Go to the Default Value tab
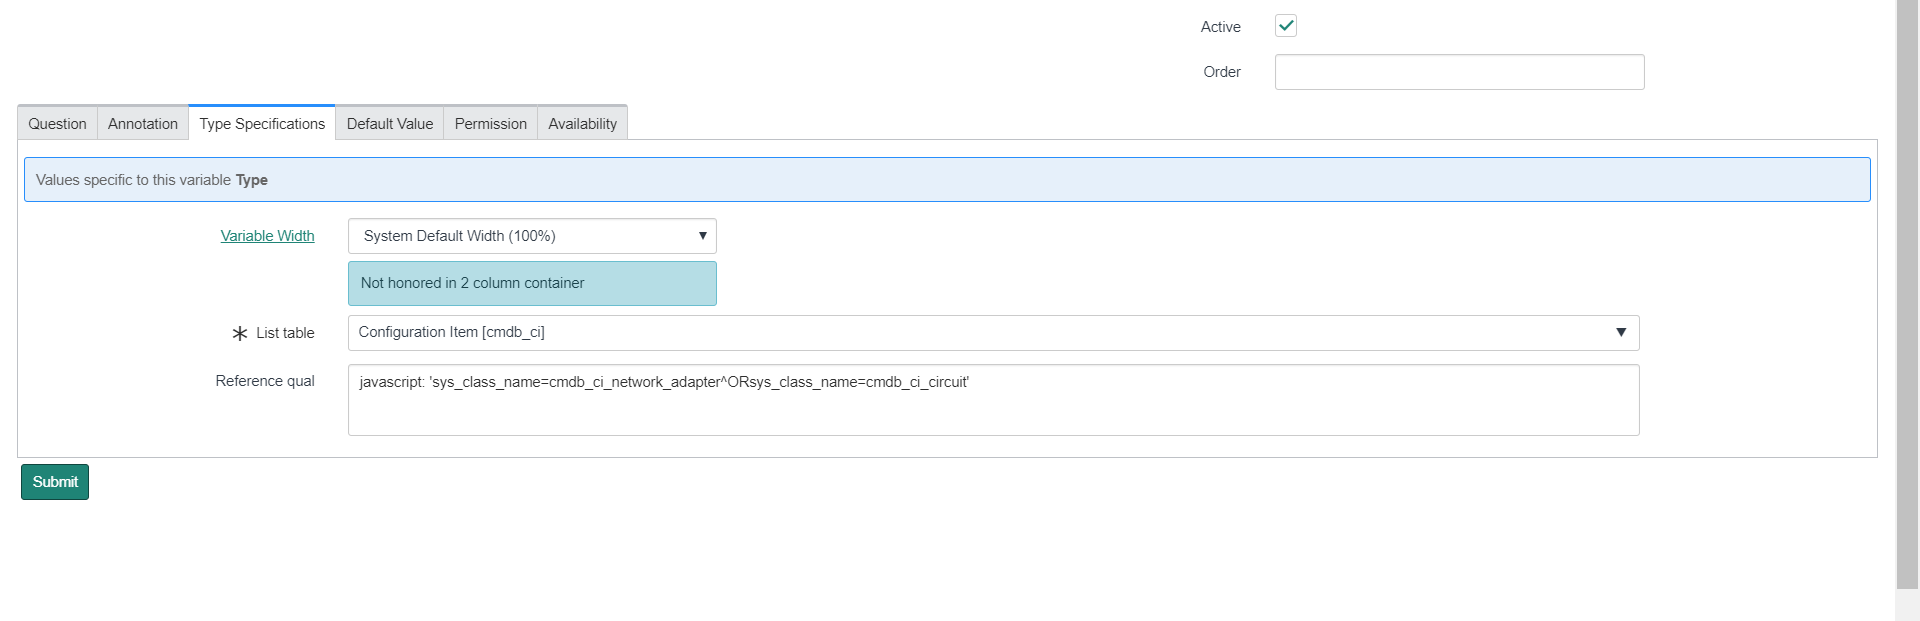 tap(389, 124)
